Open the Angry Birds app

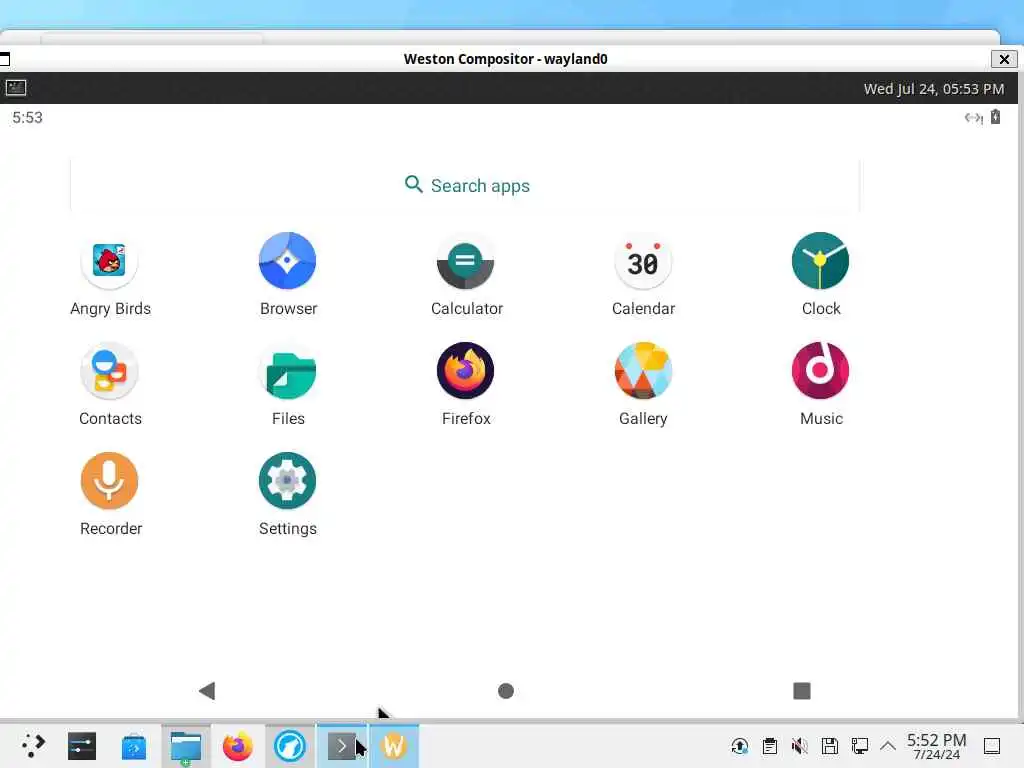[x=110, y=261]
